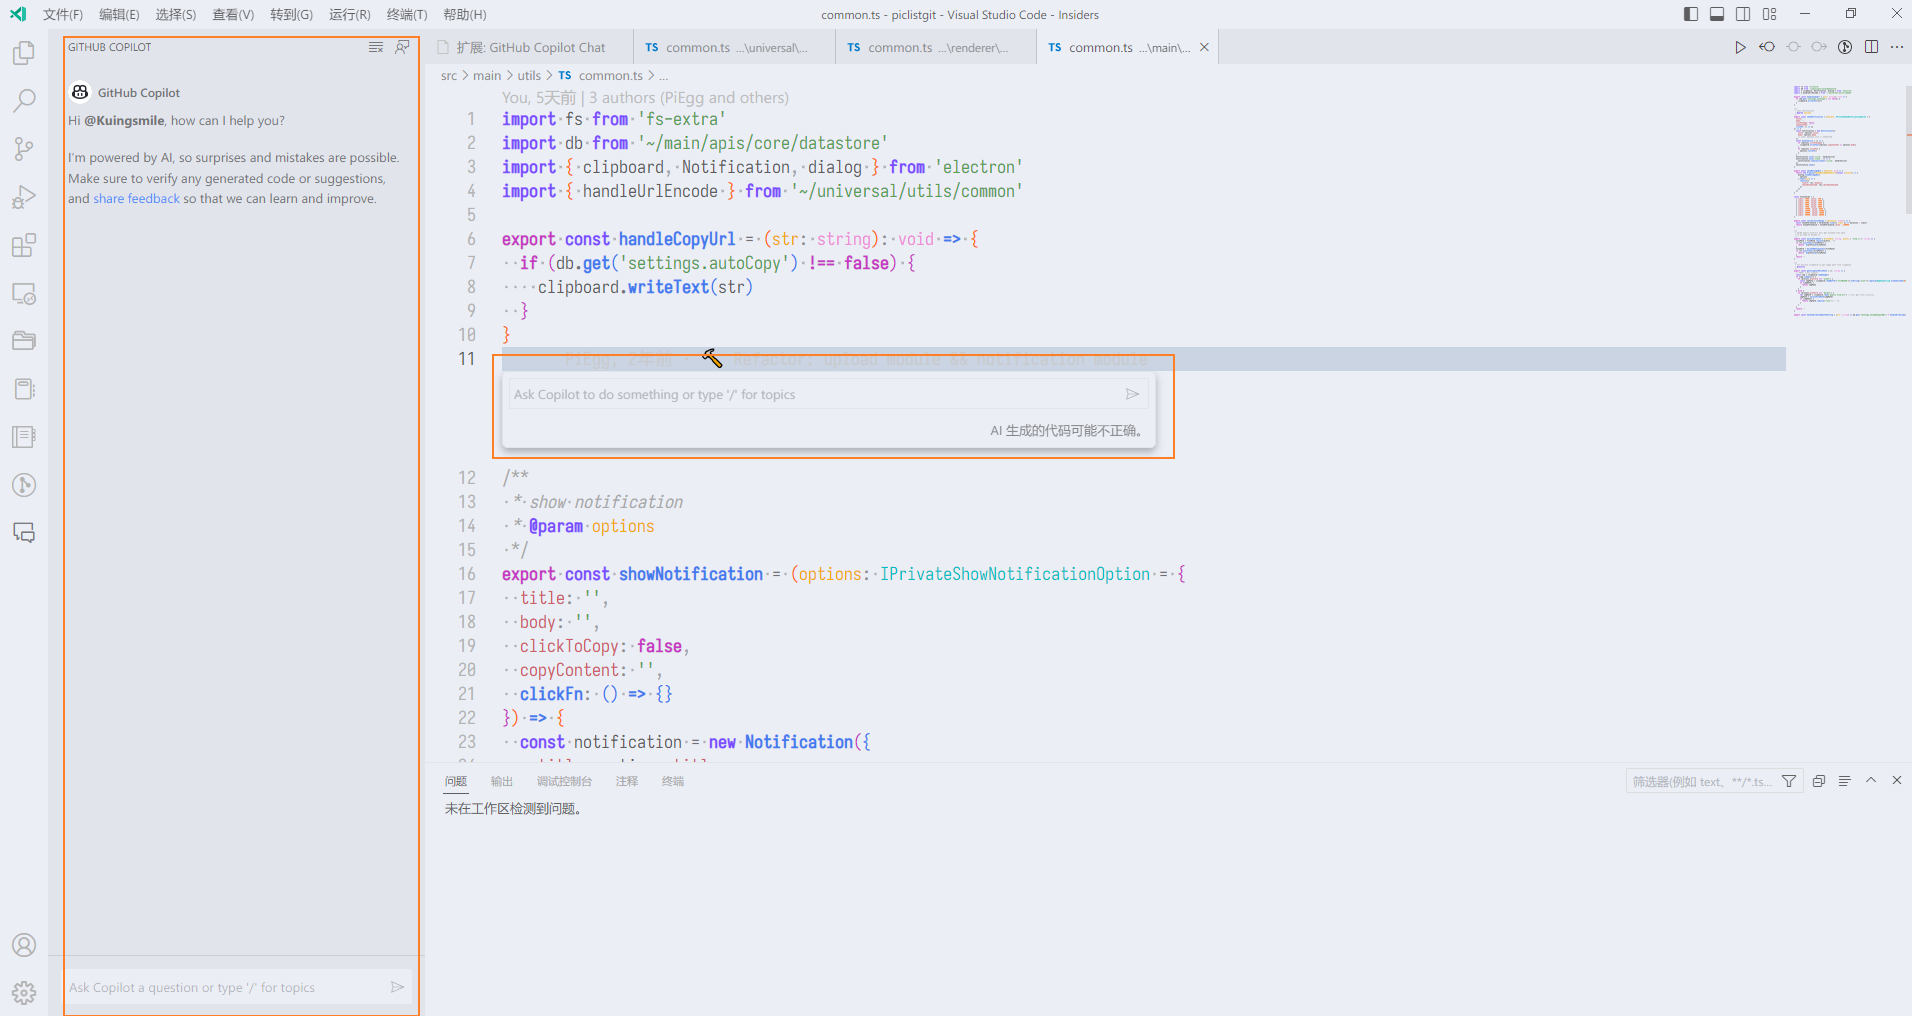Open the 终端(T) menu
The width and height of the screenshot is (1912, 1016).
pyautogui.click(x=407, y=14)
